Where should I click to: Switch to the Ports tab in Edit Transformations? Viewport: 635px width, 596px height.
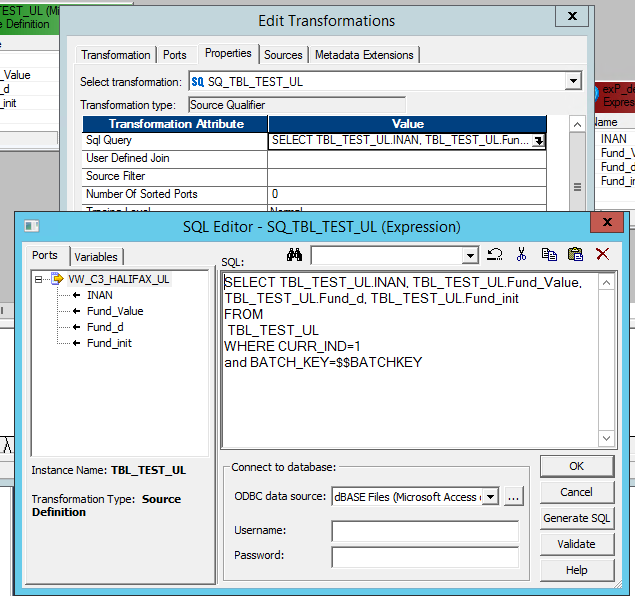[175, 55]
